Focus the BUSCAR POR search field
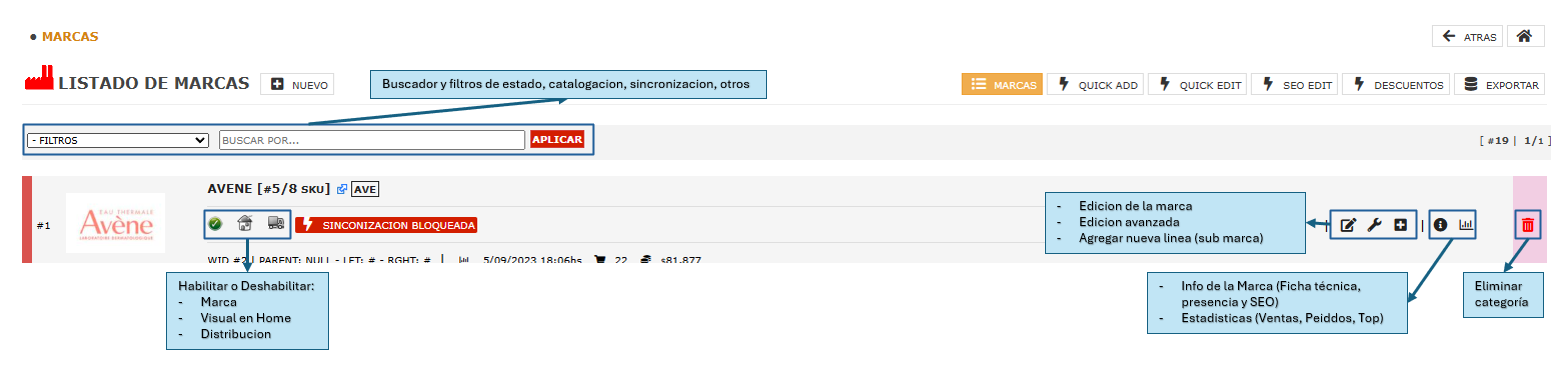The height and width of the screenshot is (392, 1567). [x=372, y=140]
